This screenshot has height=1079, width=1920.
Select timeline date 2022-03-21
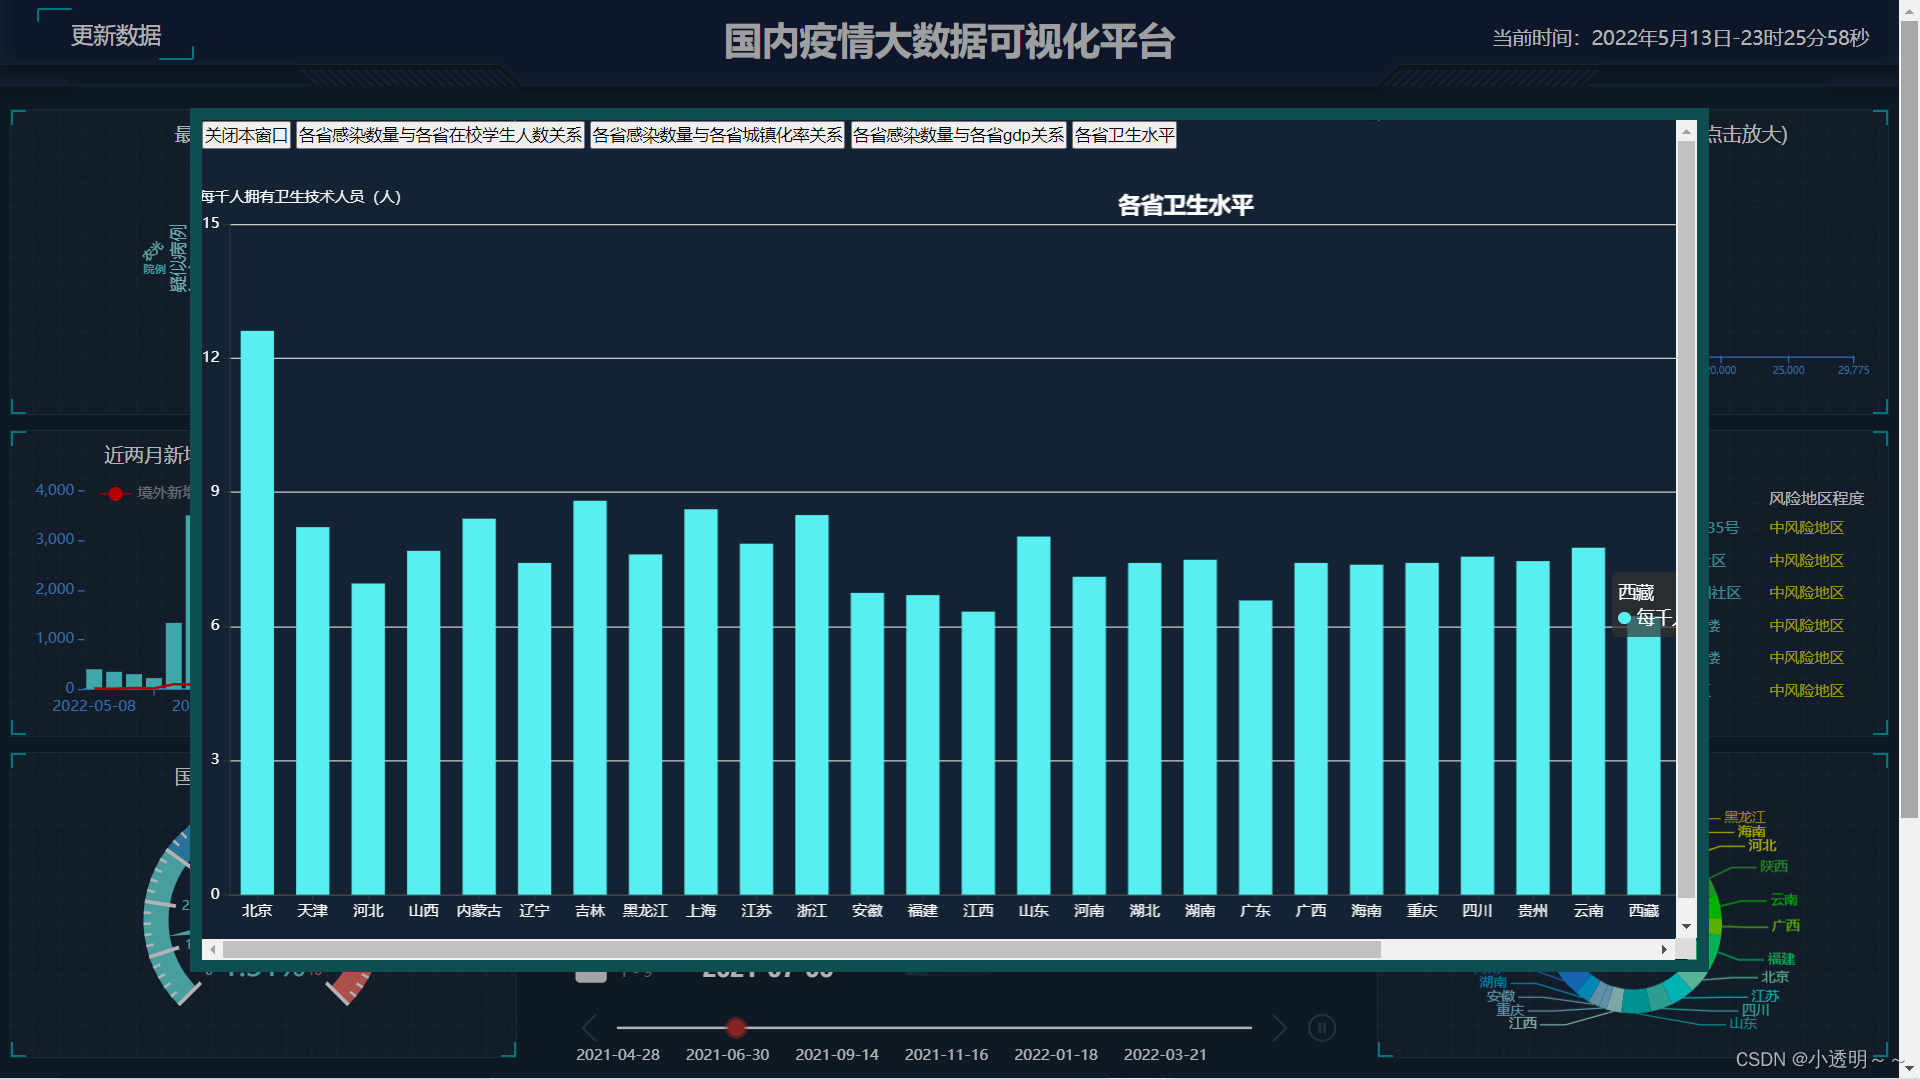1165,1055
